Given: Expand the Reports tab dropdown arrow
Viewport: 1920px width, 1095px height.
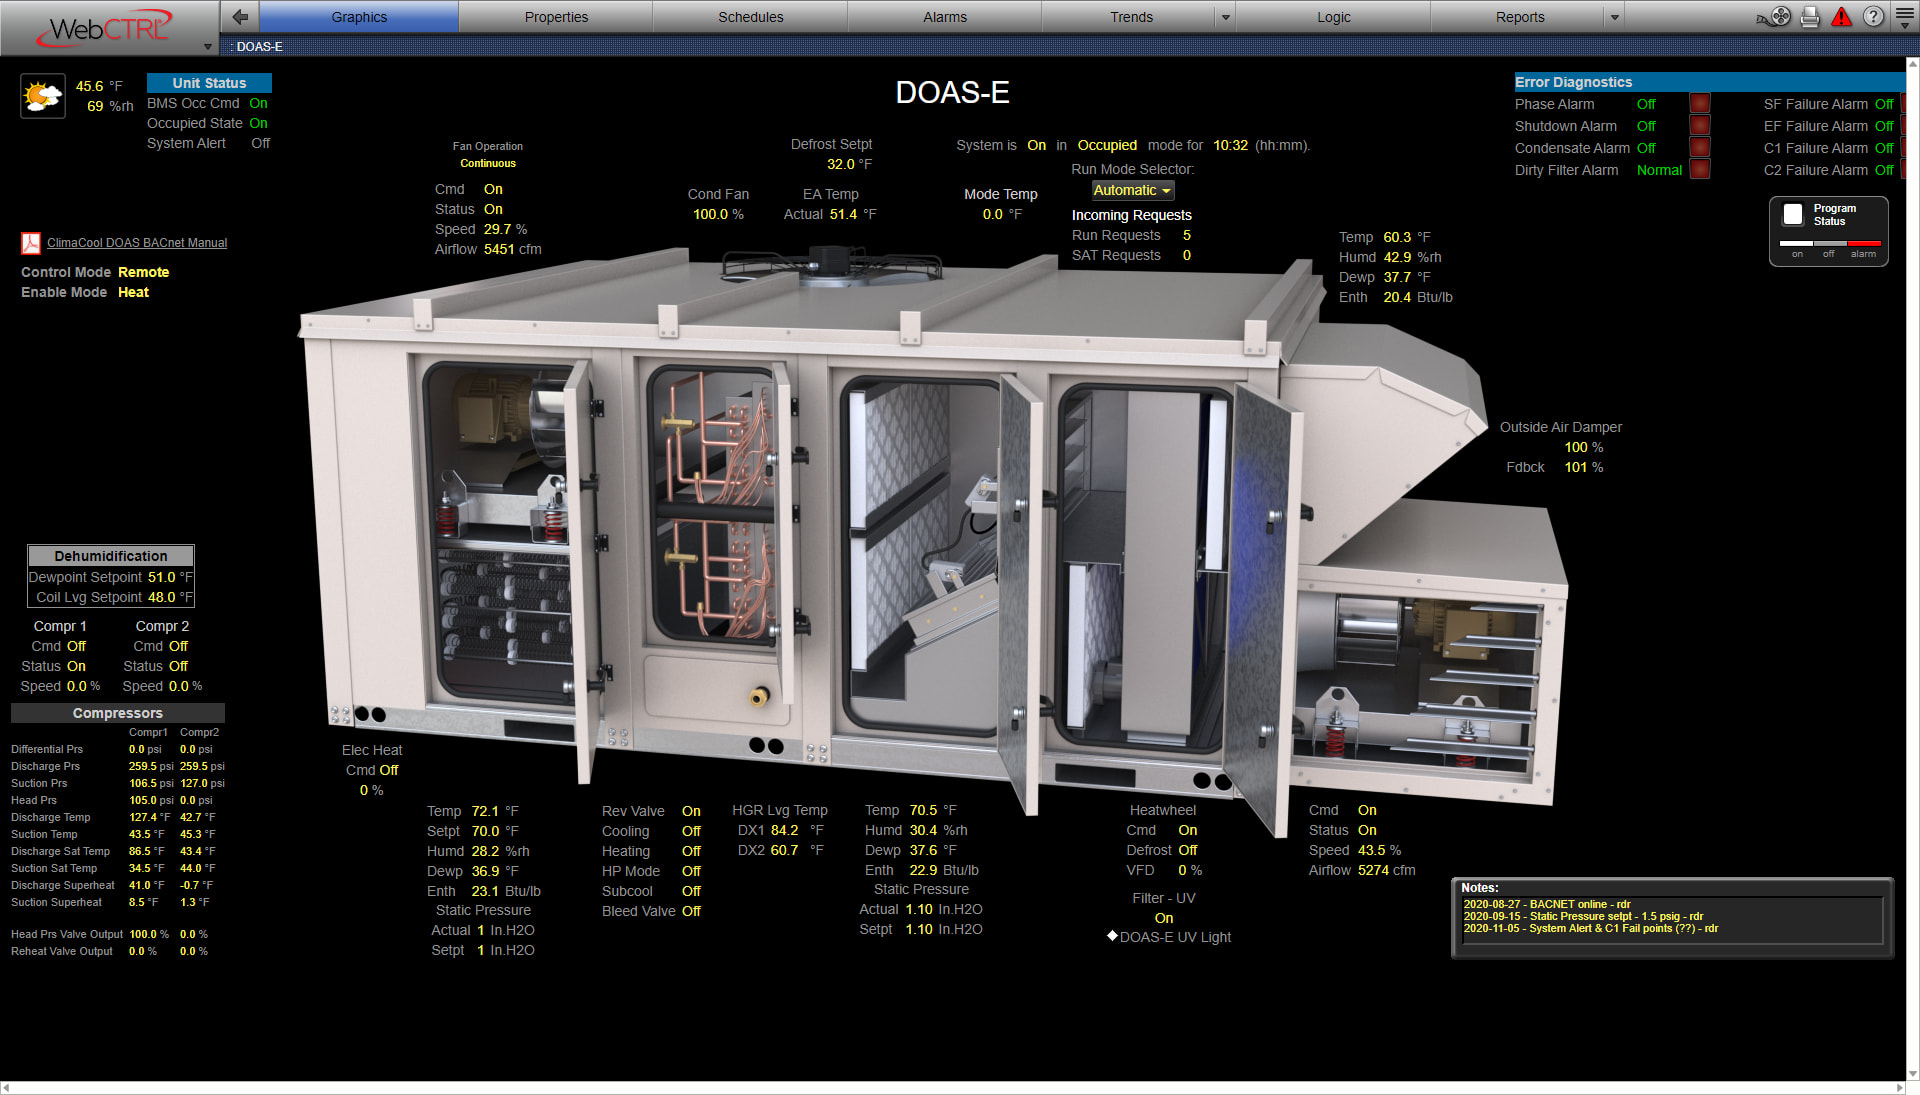Looking at the screenshot, I should tap(1614, 17).
